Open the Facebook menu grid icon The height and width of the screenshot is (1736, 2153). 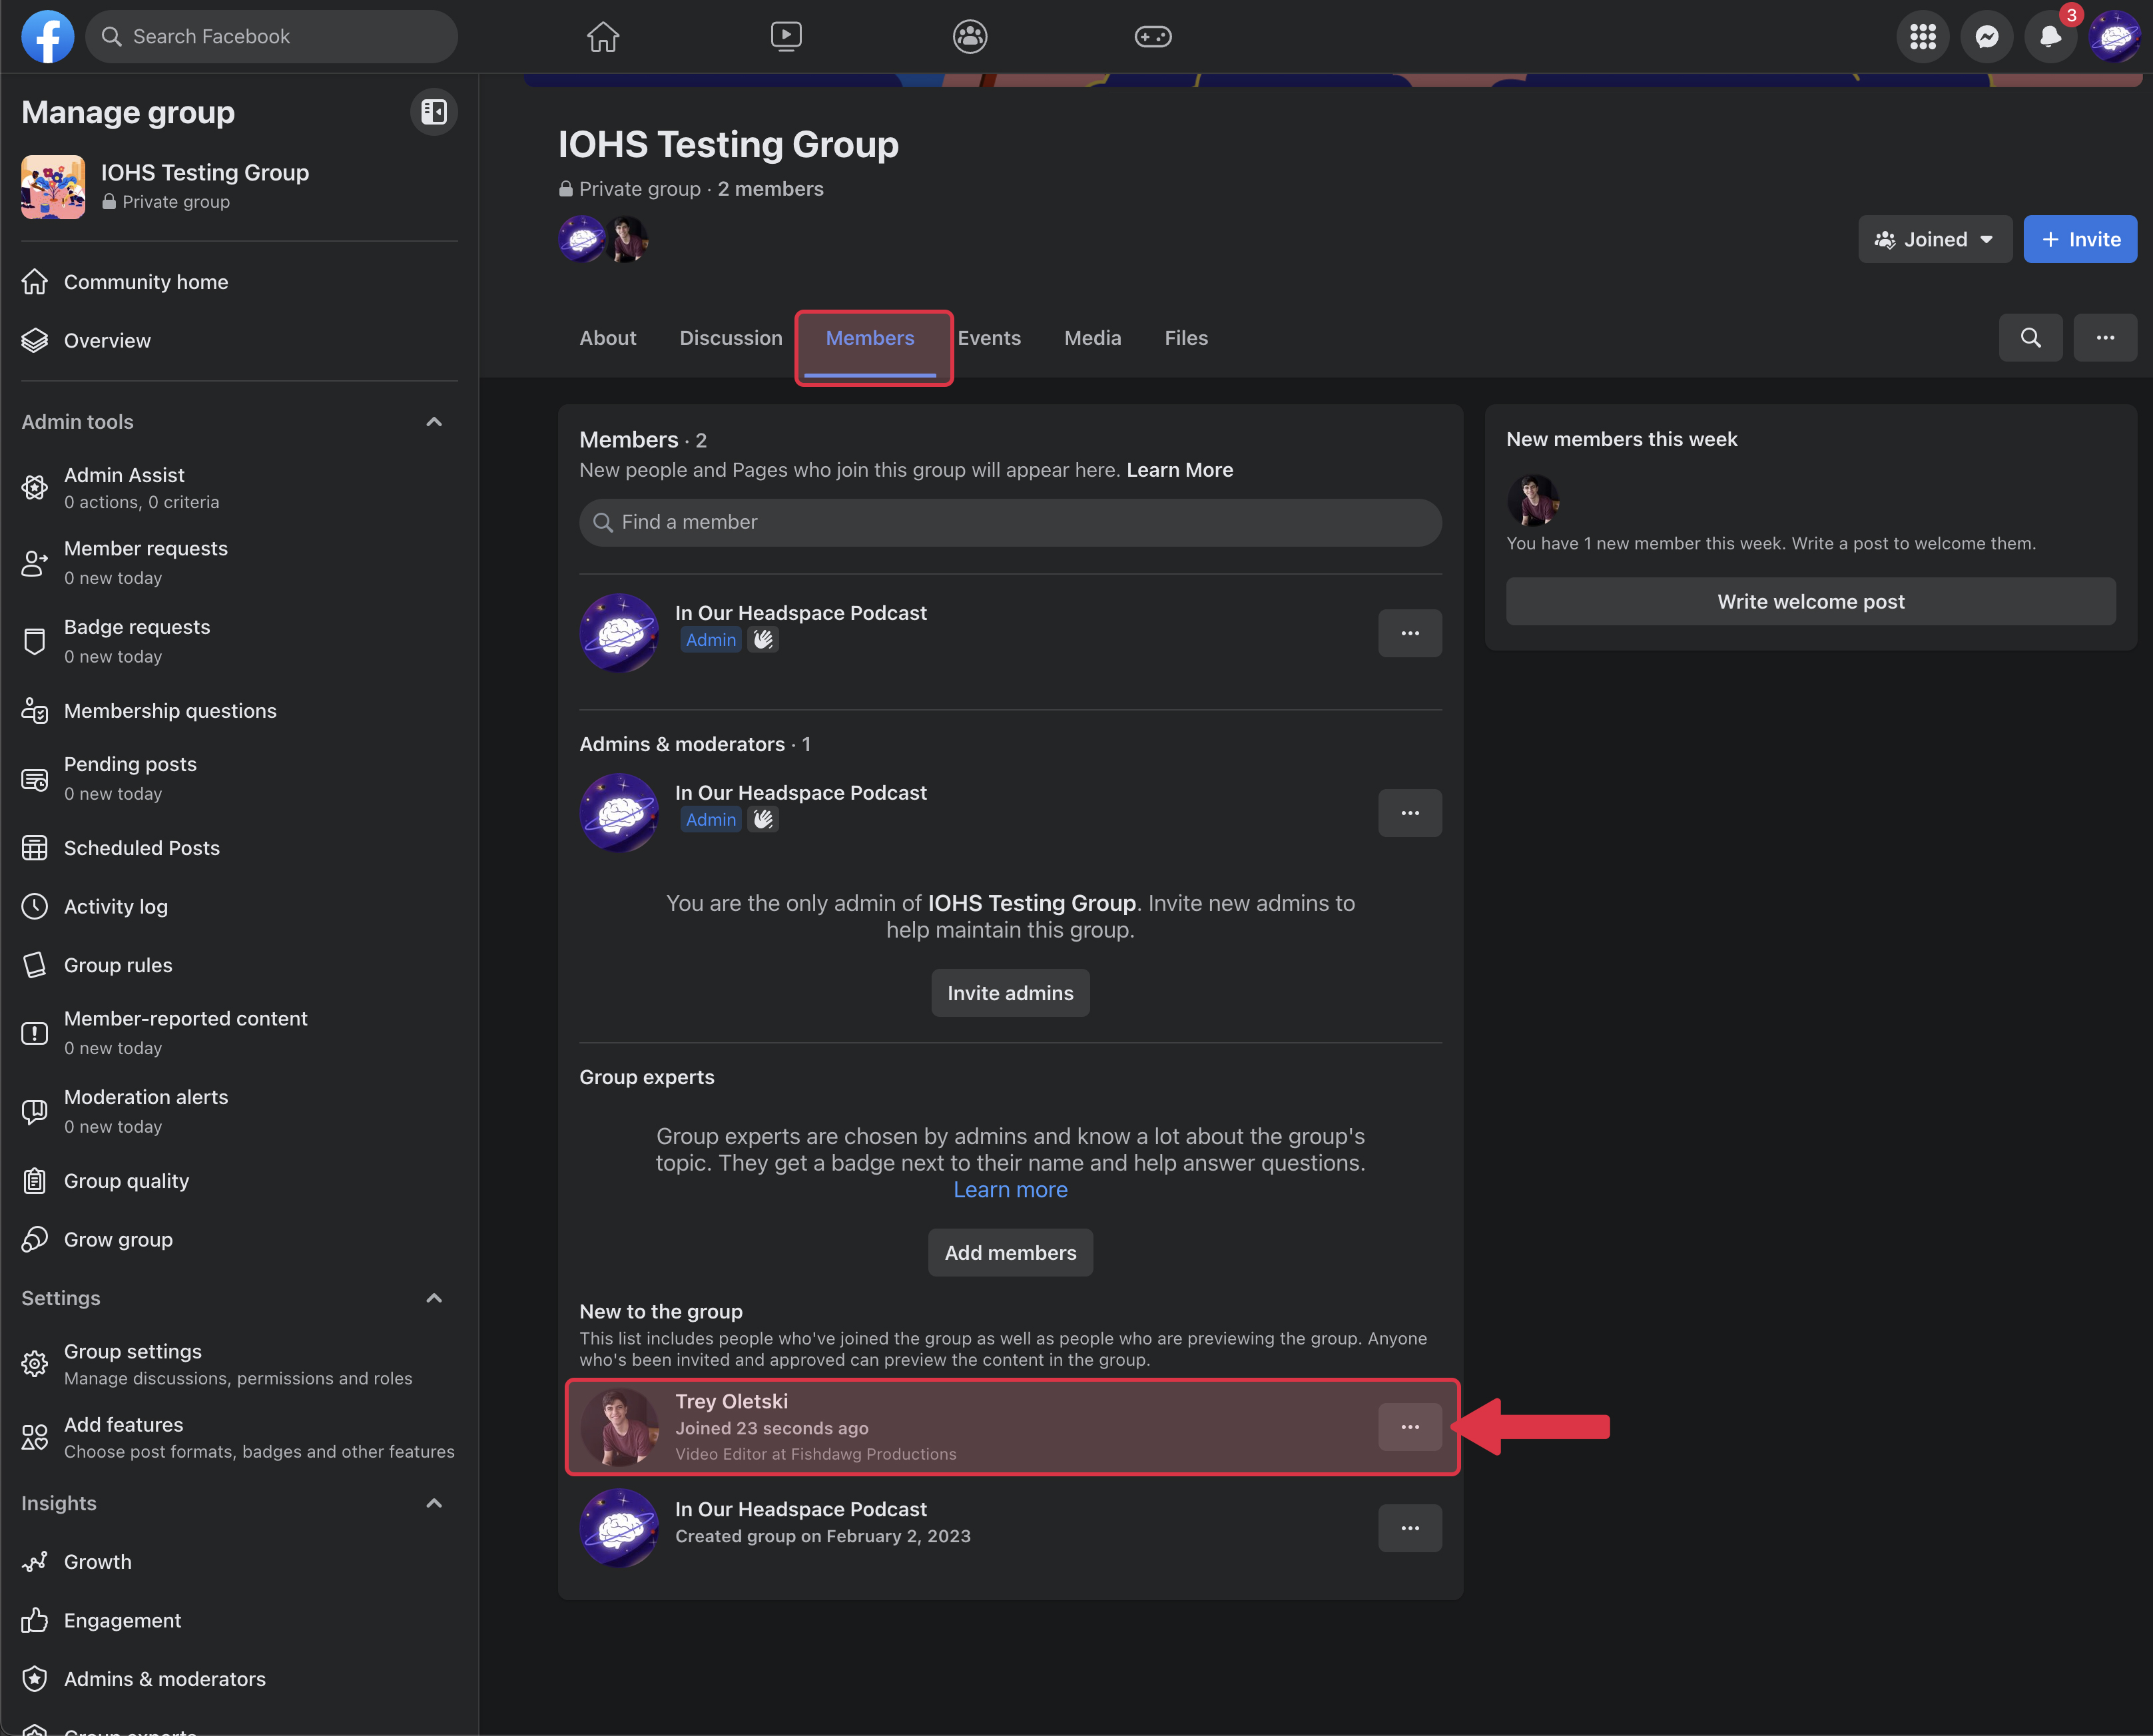(x=1922, y=37)
